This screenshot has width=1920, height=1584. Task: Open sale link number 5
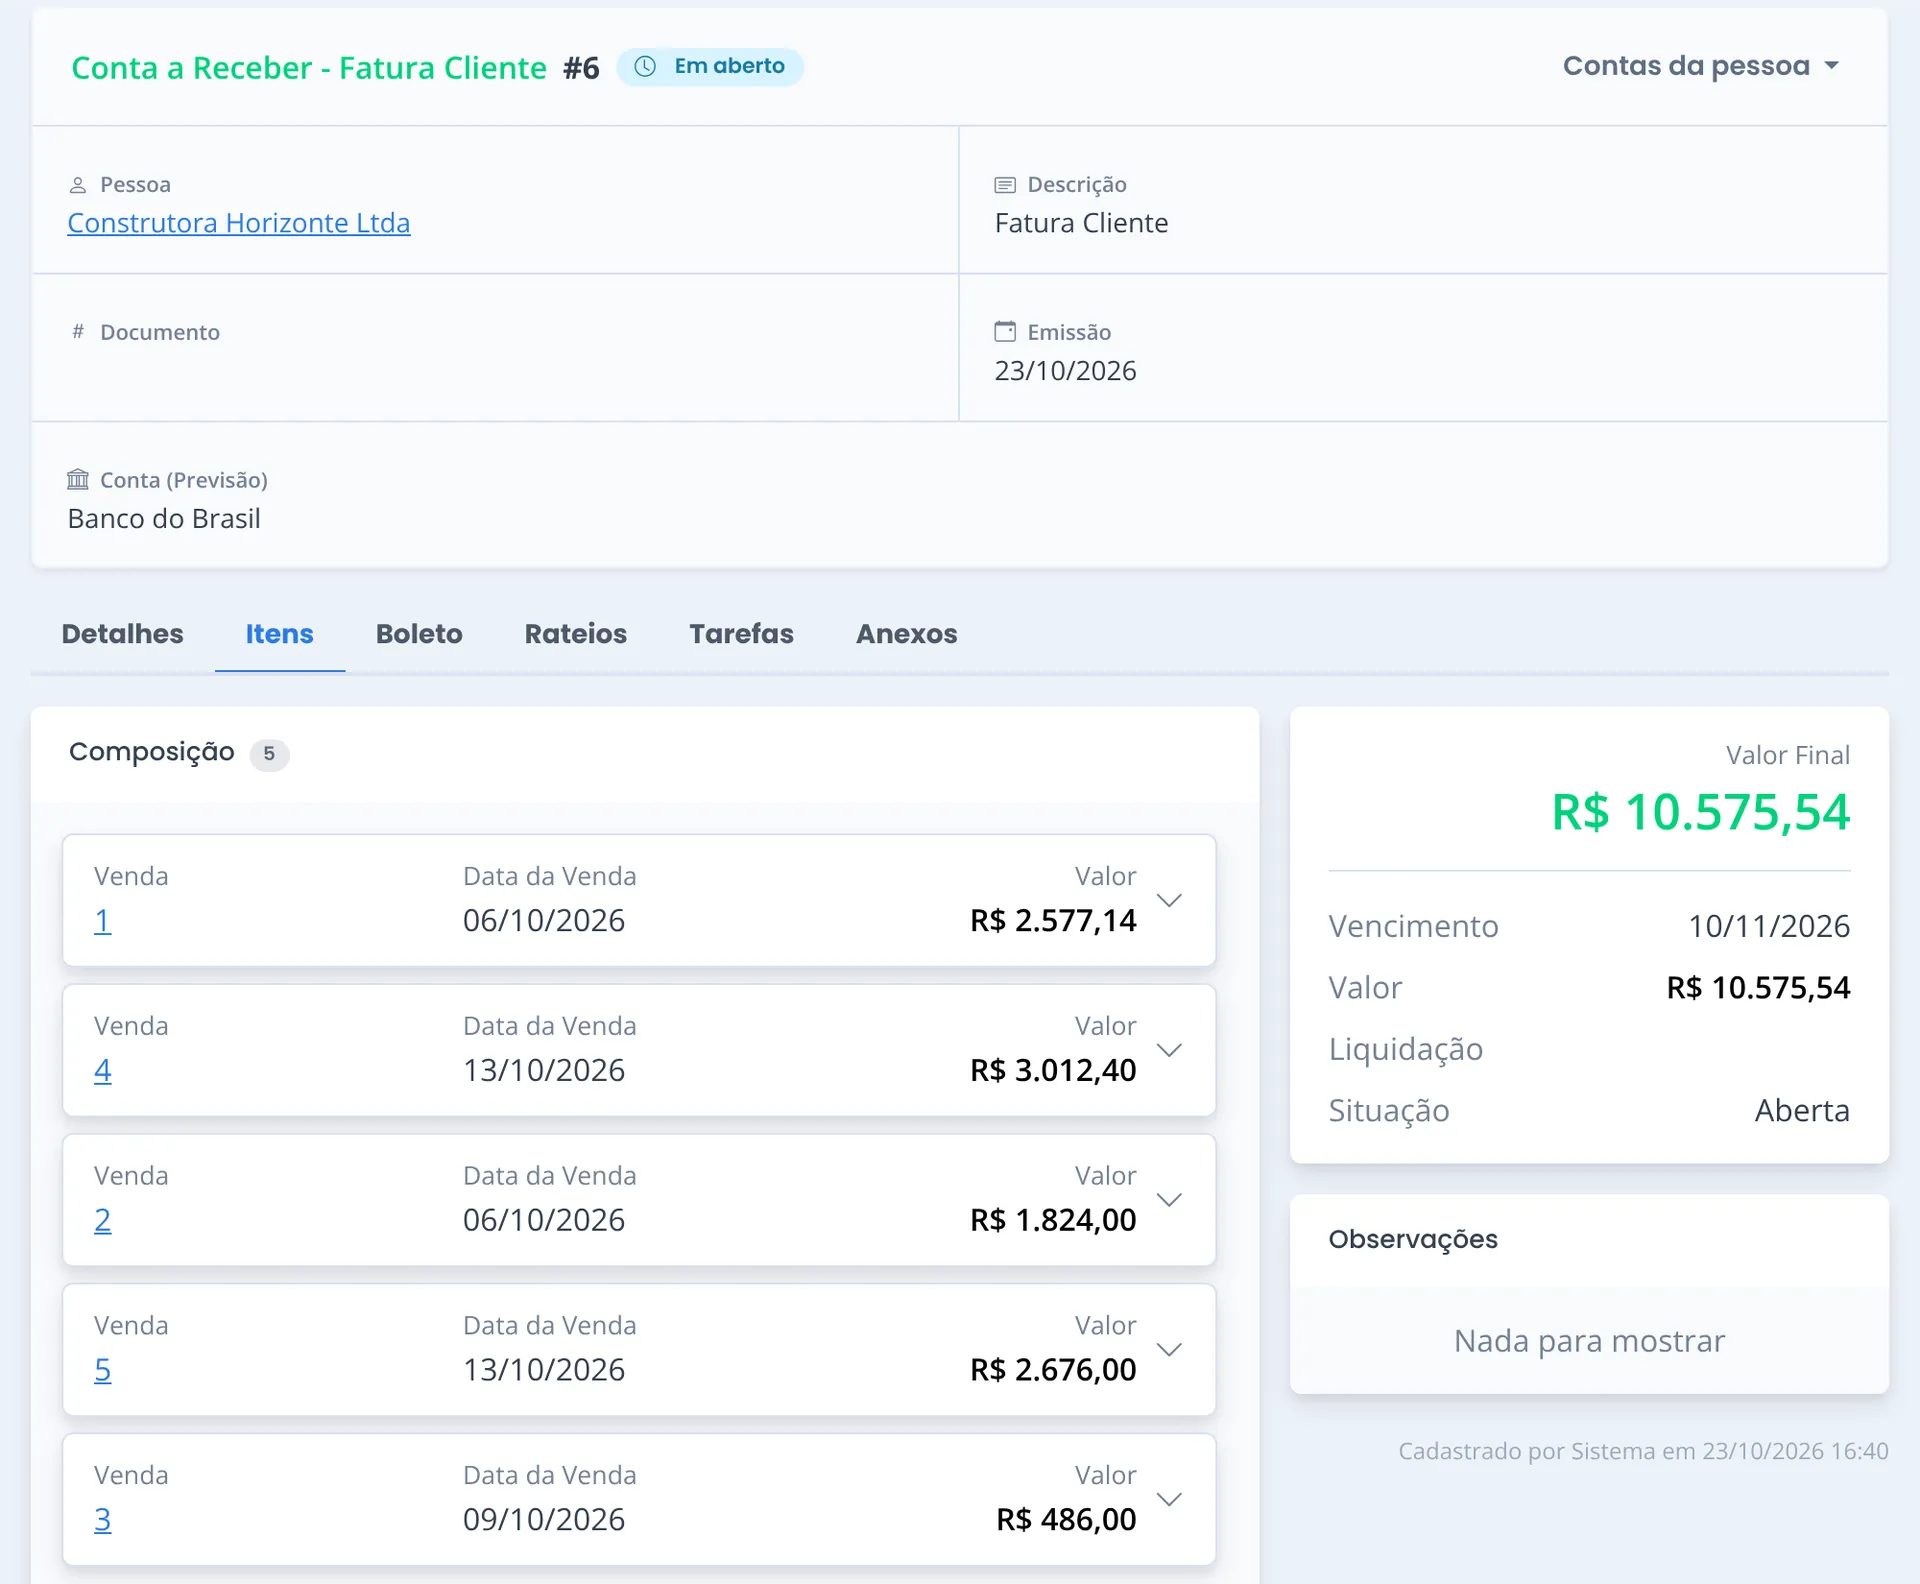pos(103,1370)
